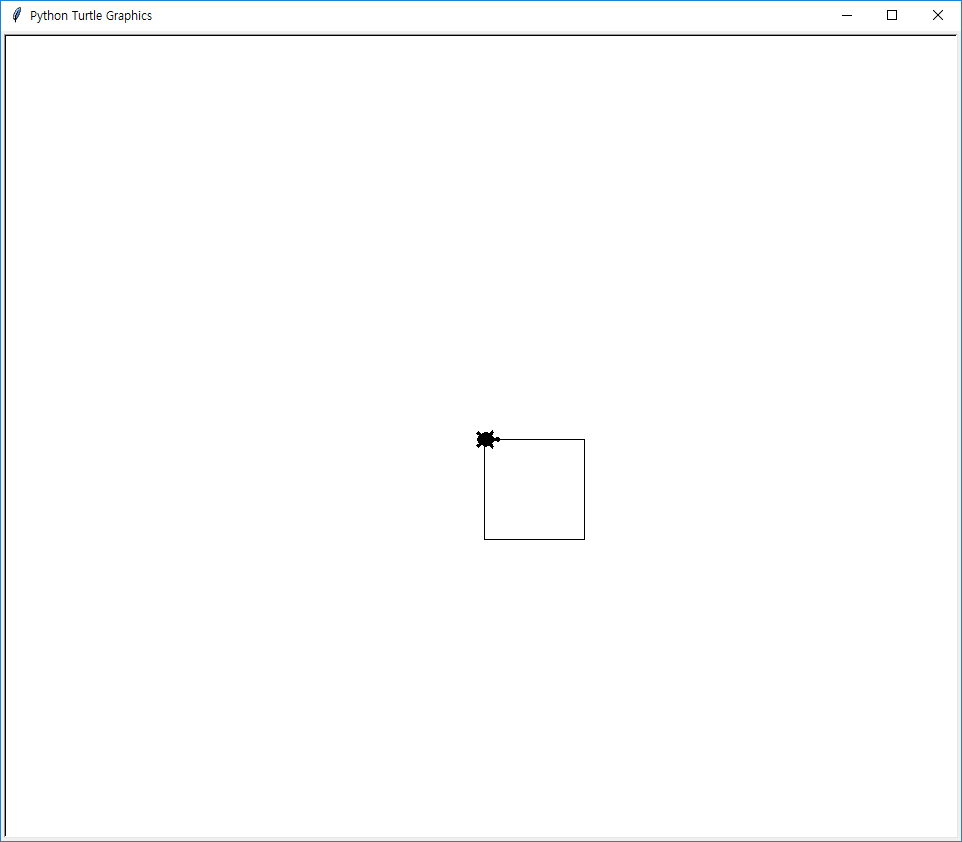The image size is (962, 842).
Task: Close the Python Turtle Graphics window
Action: tap(937, 15)
